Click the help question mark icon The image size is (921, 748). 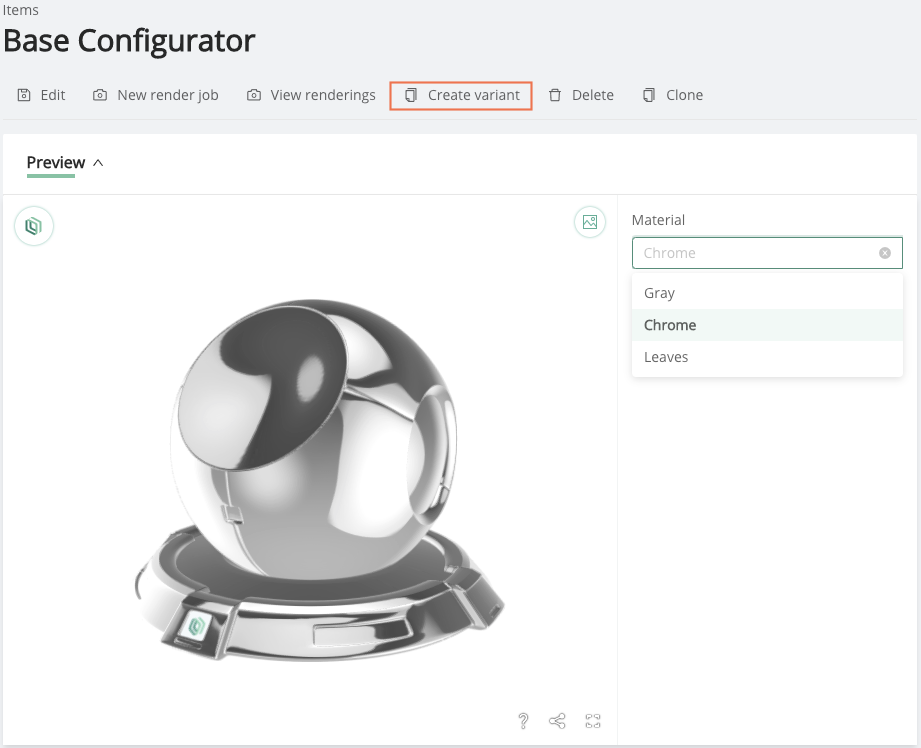point(523,721)
